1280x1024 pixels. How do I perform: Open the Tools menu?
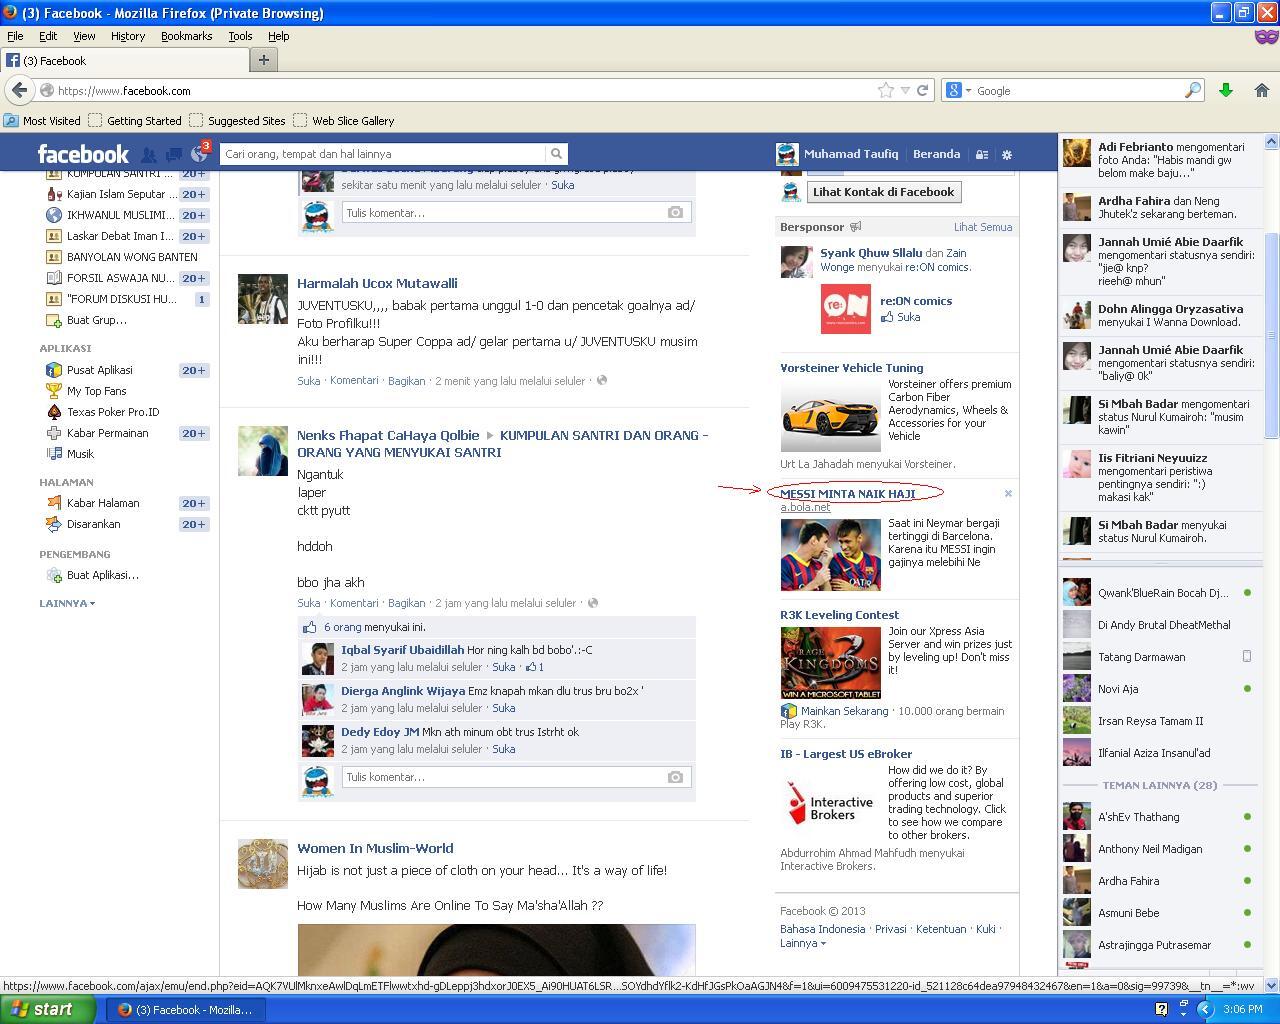[x=240, y=36]
